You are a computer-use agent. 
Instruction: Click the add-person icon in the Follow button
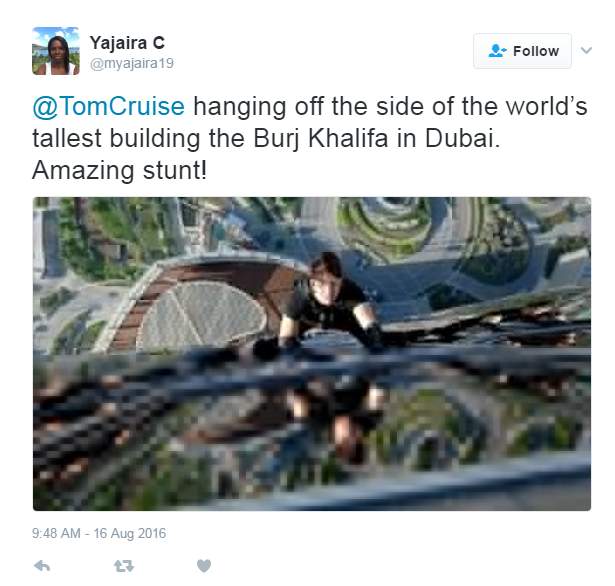point(497,51)
